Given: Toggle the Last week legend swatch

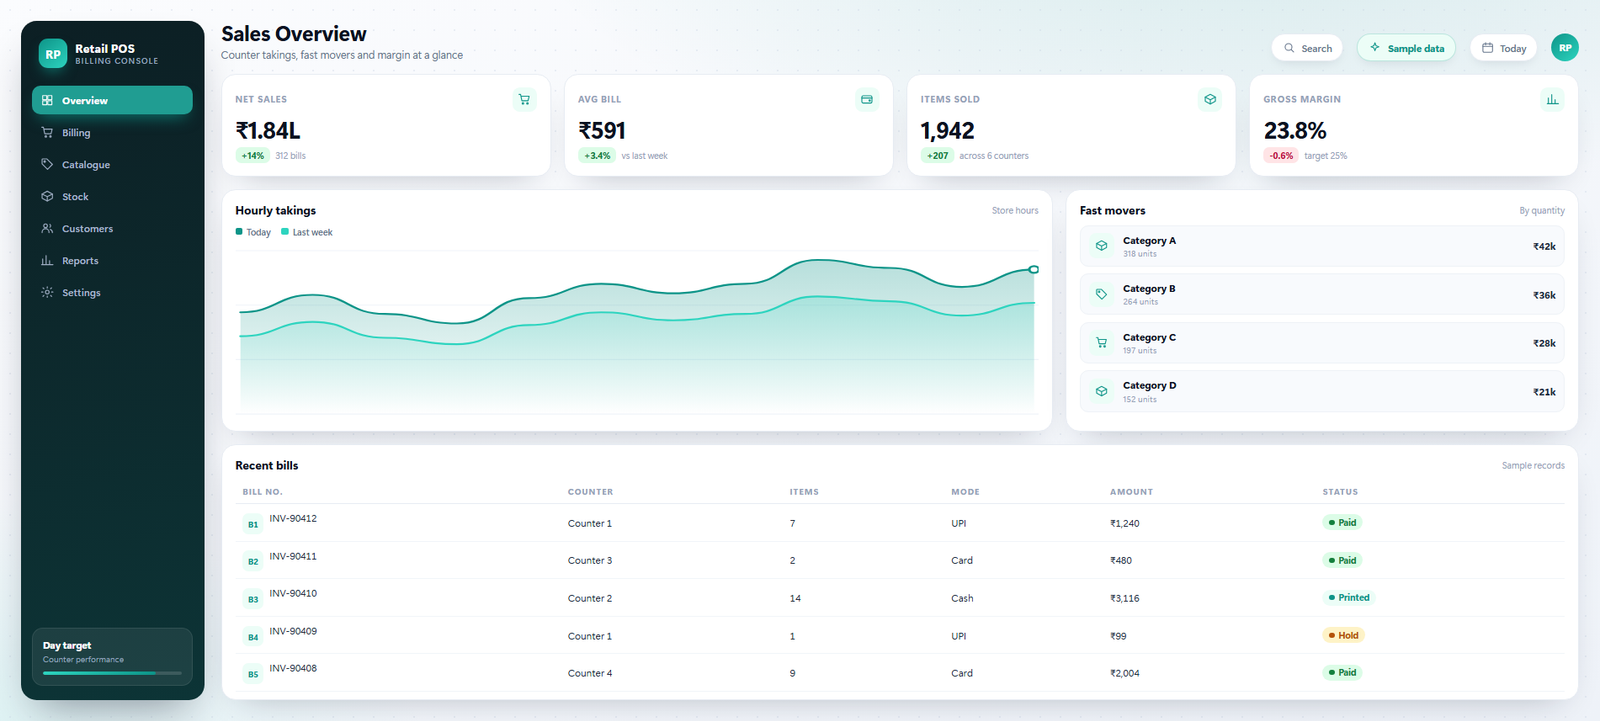Looking at the screenshot, I should [x=285, y=232].
